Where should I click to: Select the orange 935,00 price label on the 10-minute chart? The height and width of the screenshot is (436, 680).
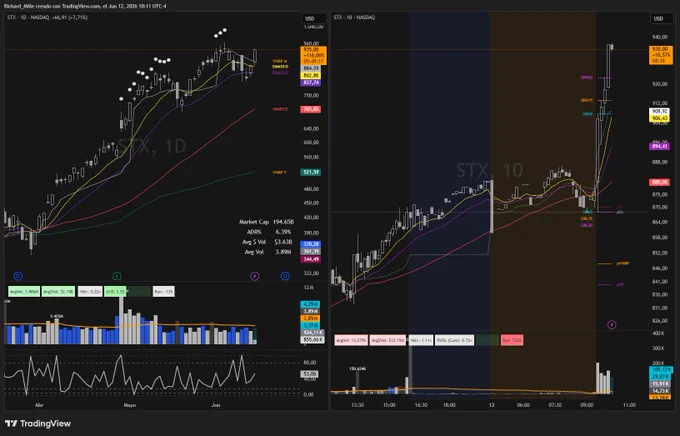(x=660, y=56)
